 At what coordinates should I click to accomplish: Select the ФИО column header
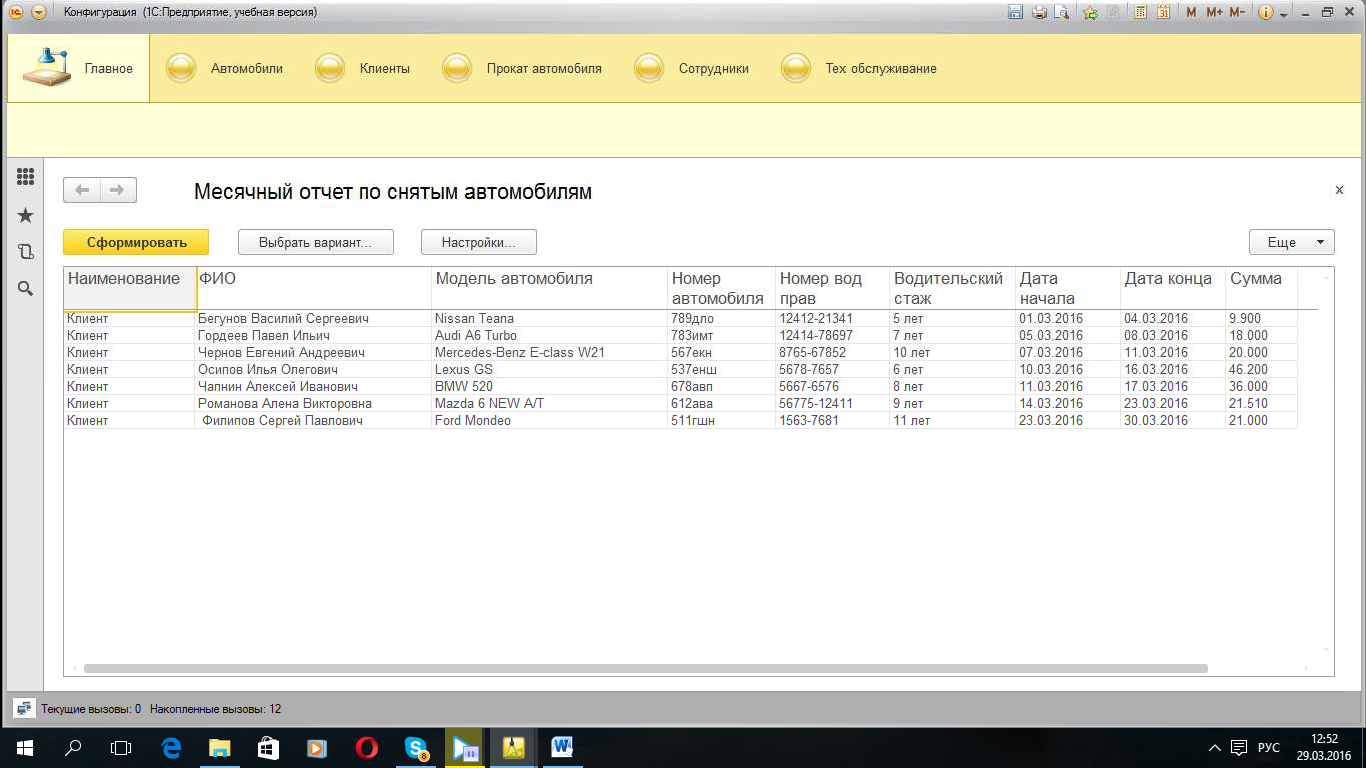pyautogui.click(x=313, y=289)
